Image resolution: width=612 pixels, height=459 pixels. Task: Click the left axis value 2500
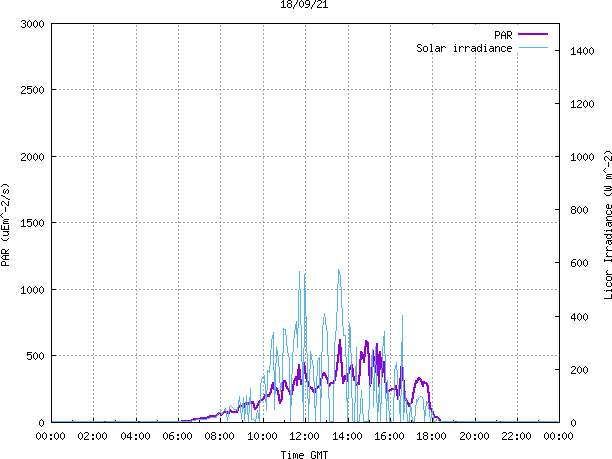(x=32, y=90)
